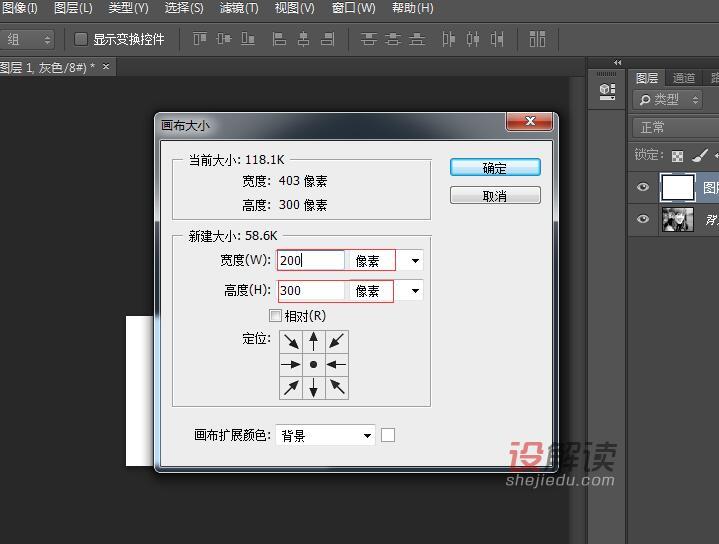
Task: Open layer filter 类型 dropdown
Action: (668, 100)
